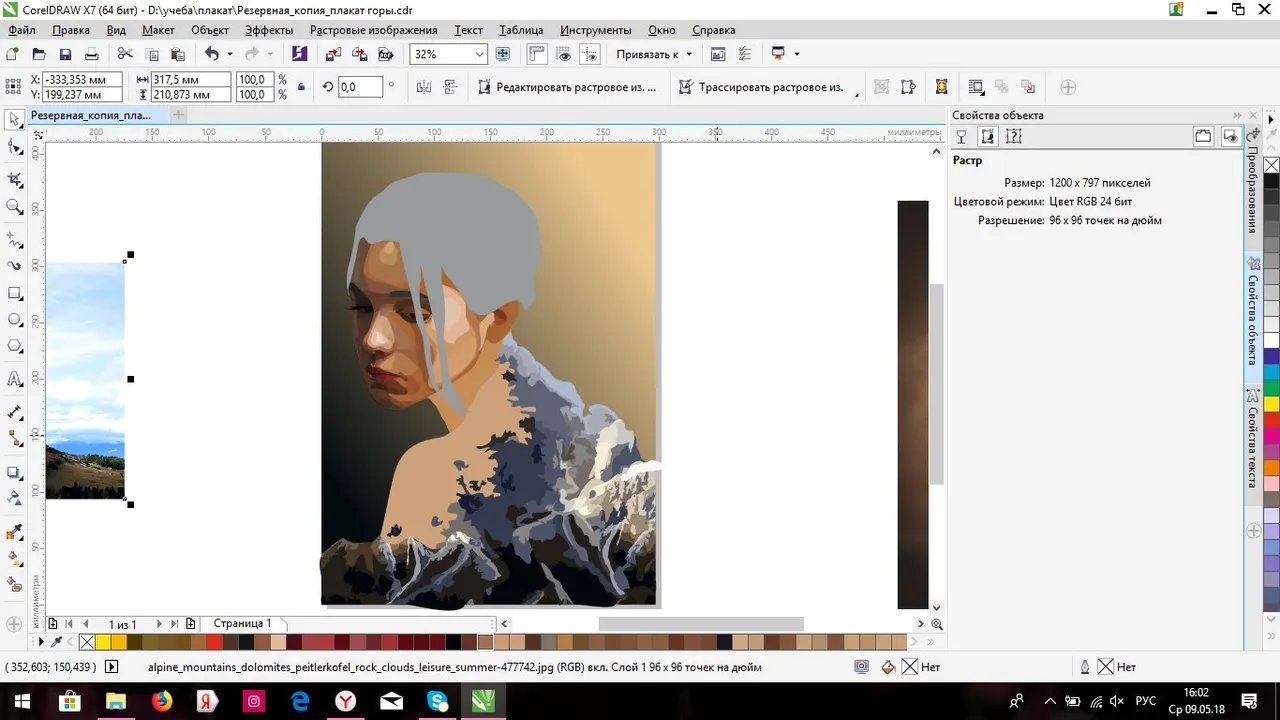Open the Print dialog icon
This screenshot has height=720, width=1280.
[91, 54]
